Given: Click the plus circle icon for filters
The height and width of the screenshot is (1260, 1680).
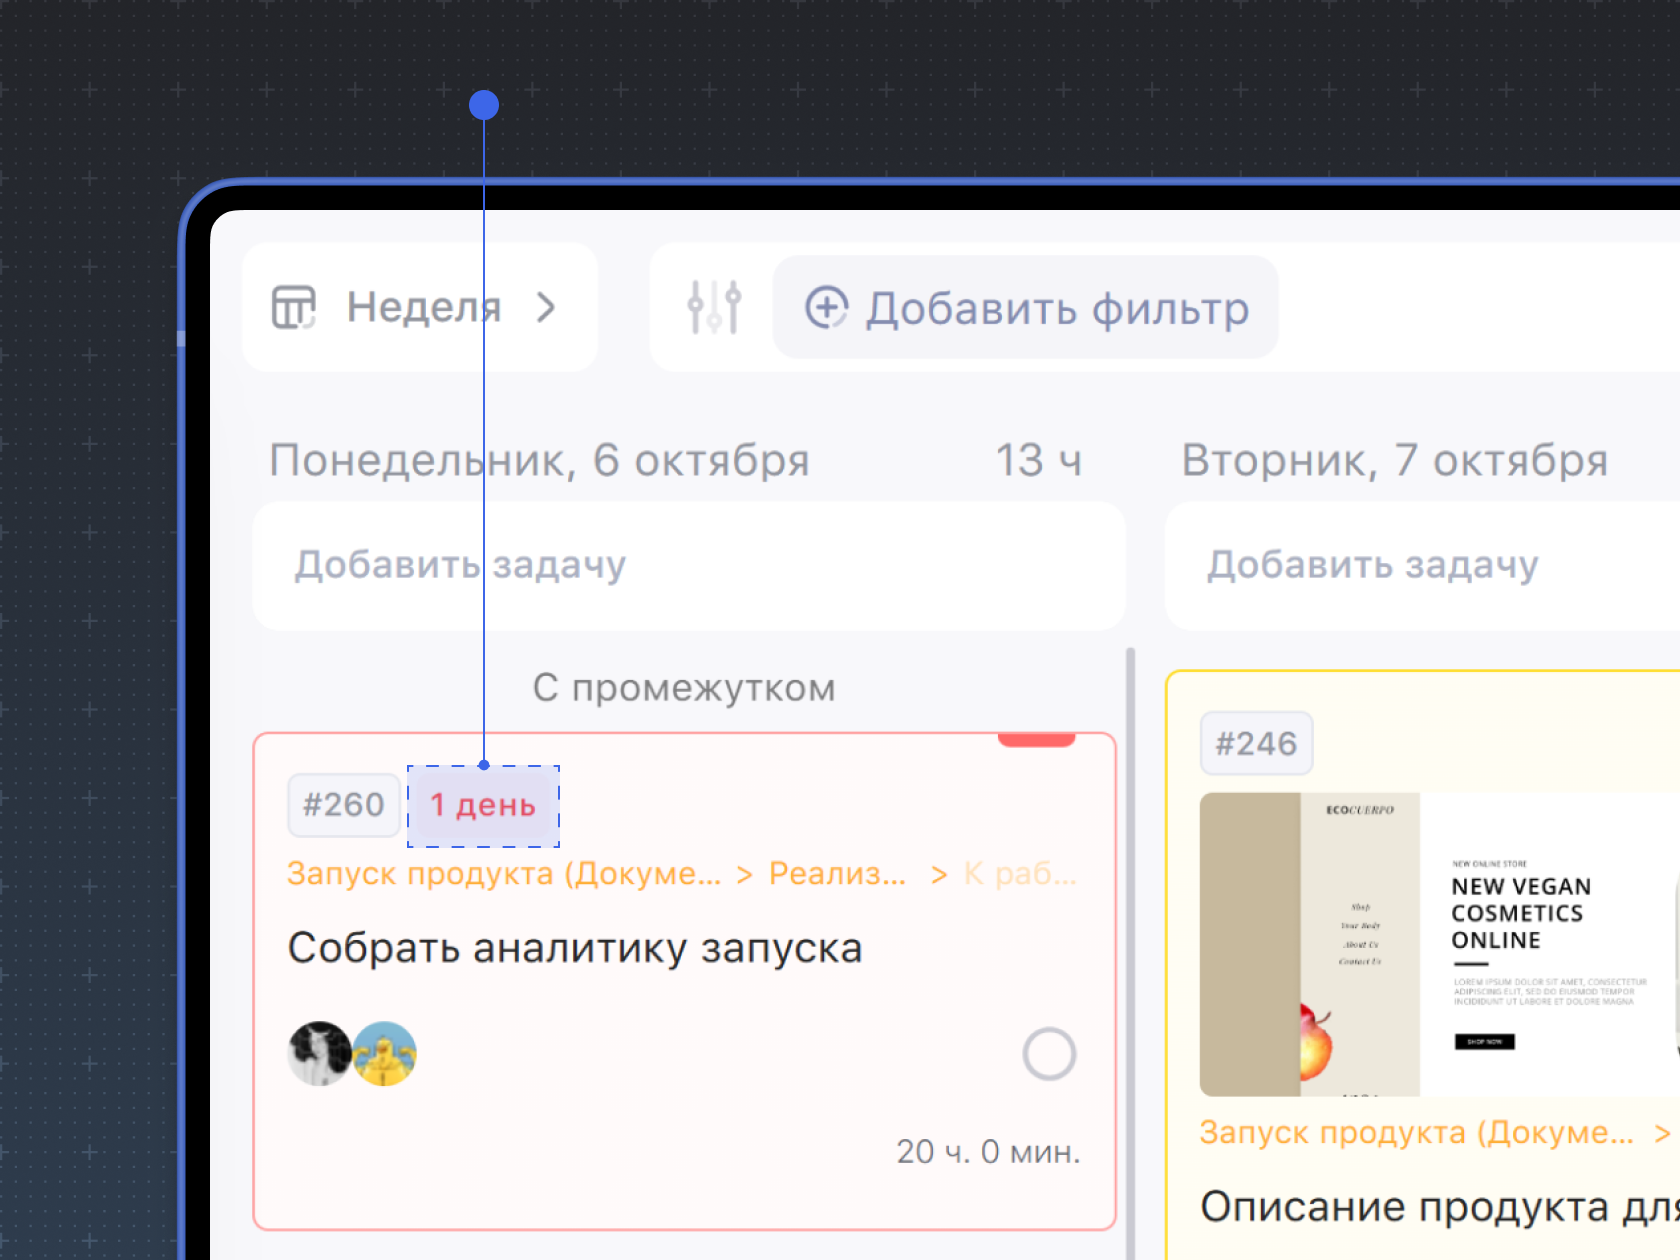Looking at the screenshot, I should tap(827, 307).
